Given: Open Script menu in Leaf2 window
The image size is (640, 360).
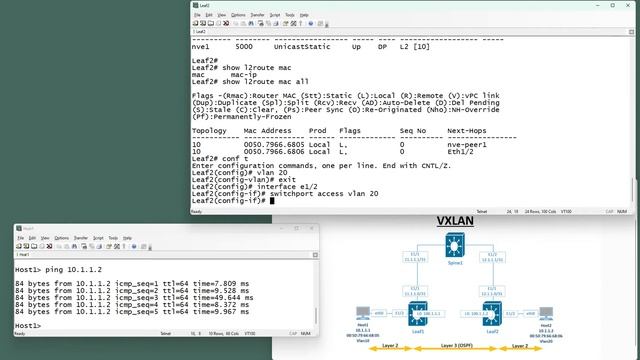Looking at the screenshot, I should pyautogui.click(x=275, y=15).
